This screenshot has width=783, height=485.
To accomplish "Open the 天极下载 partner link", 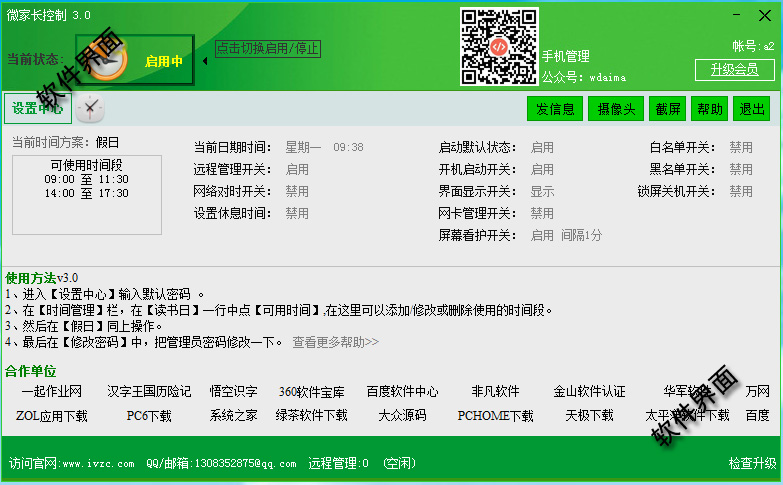I will click(x=589, y=415).
